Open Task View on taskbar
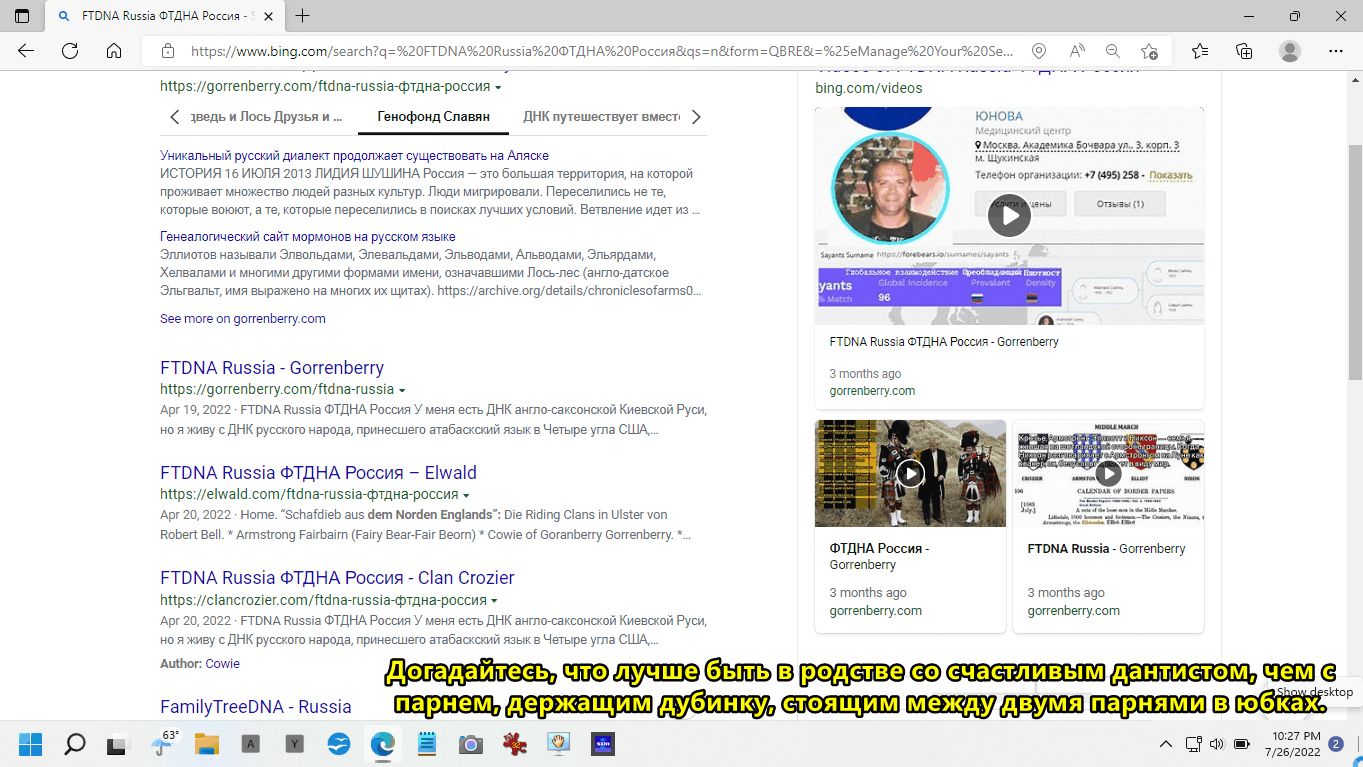The width and height of the screenshot is (1363, 767). 118,744
